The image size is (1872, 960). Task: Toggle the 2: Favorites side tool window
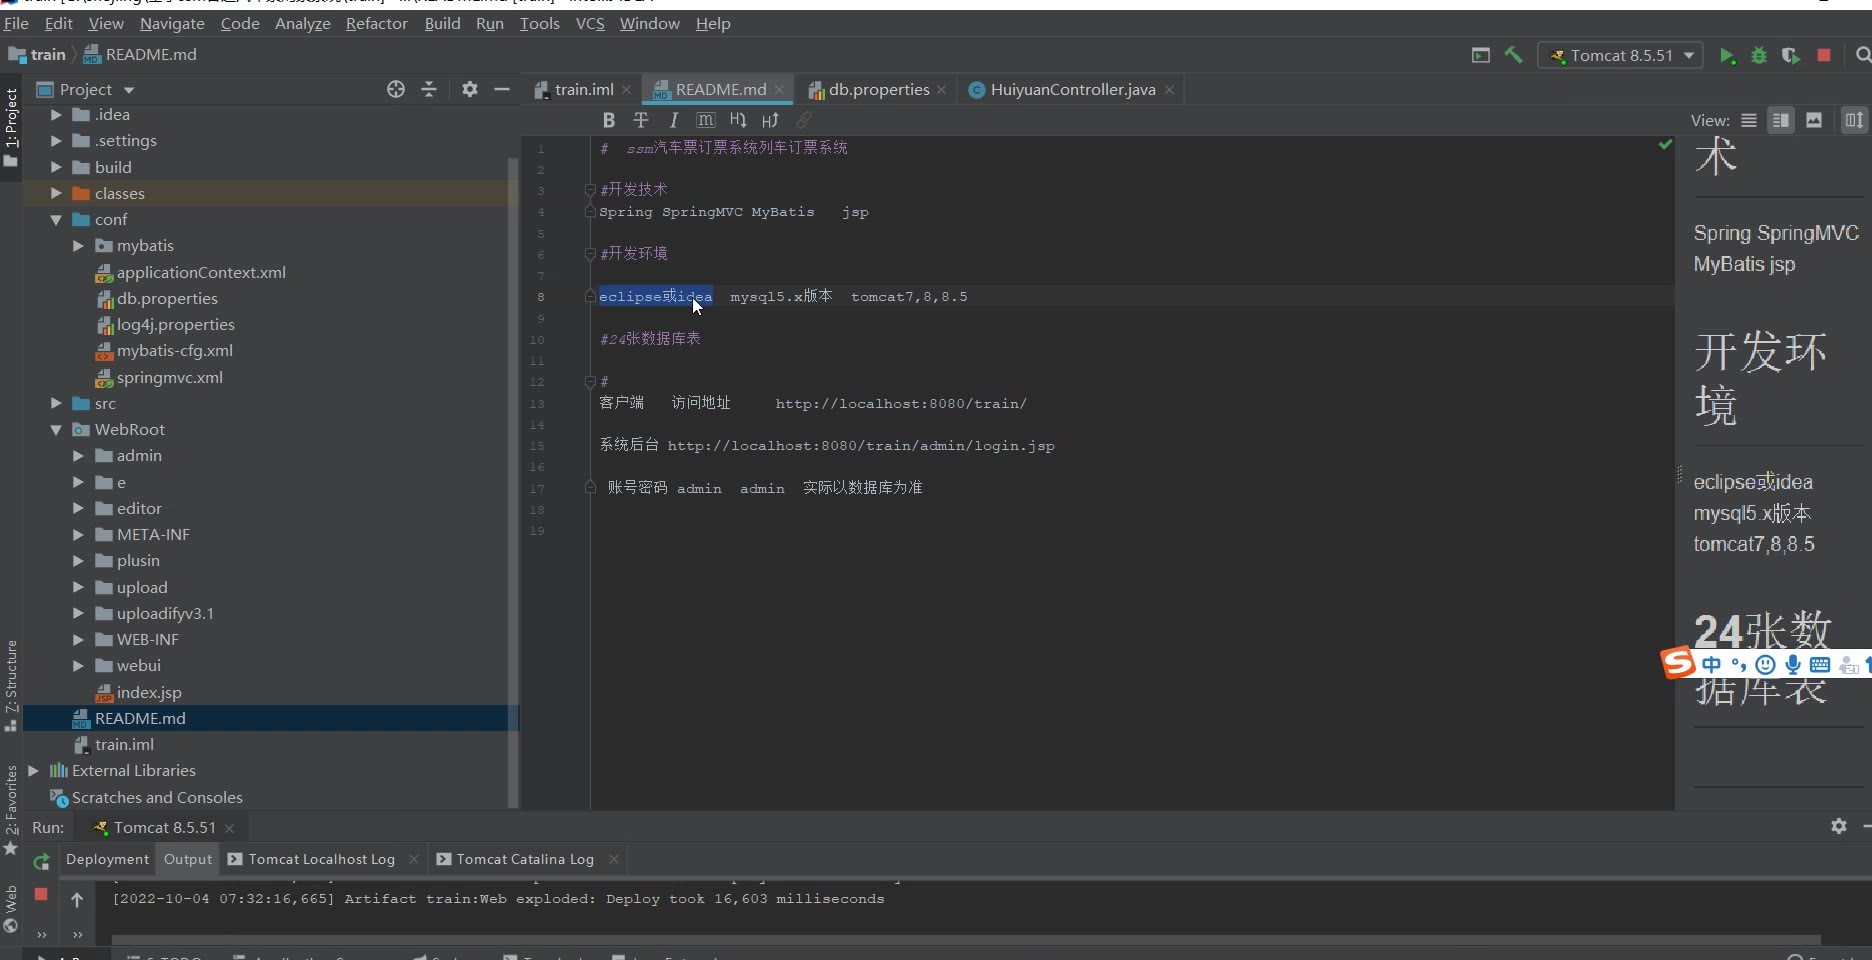[11, 810]
